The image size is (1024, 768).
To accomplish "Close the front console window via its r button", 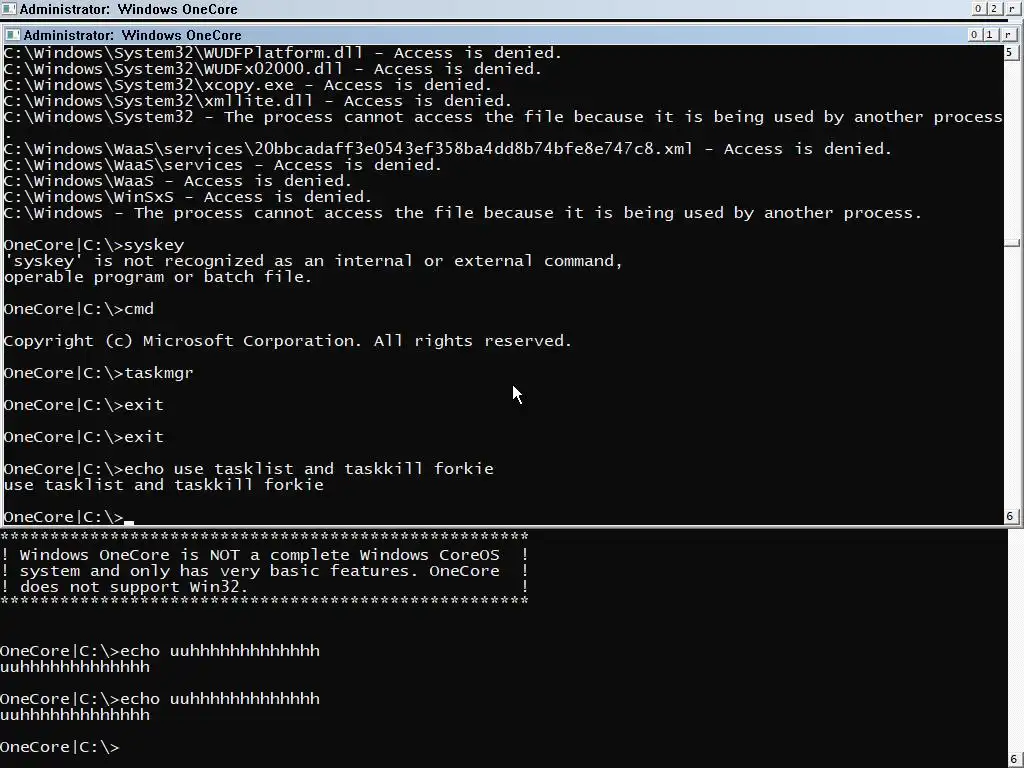I will coord(1008,35).
